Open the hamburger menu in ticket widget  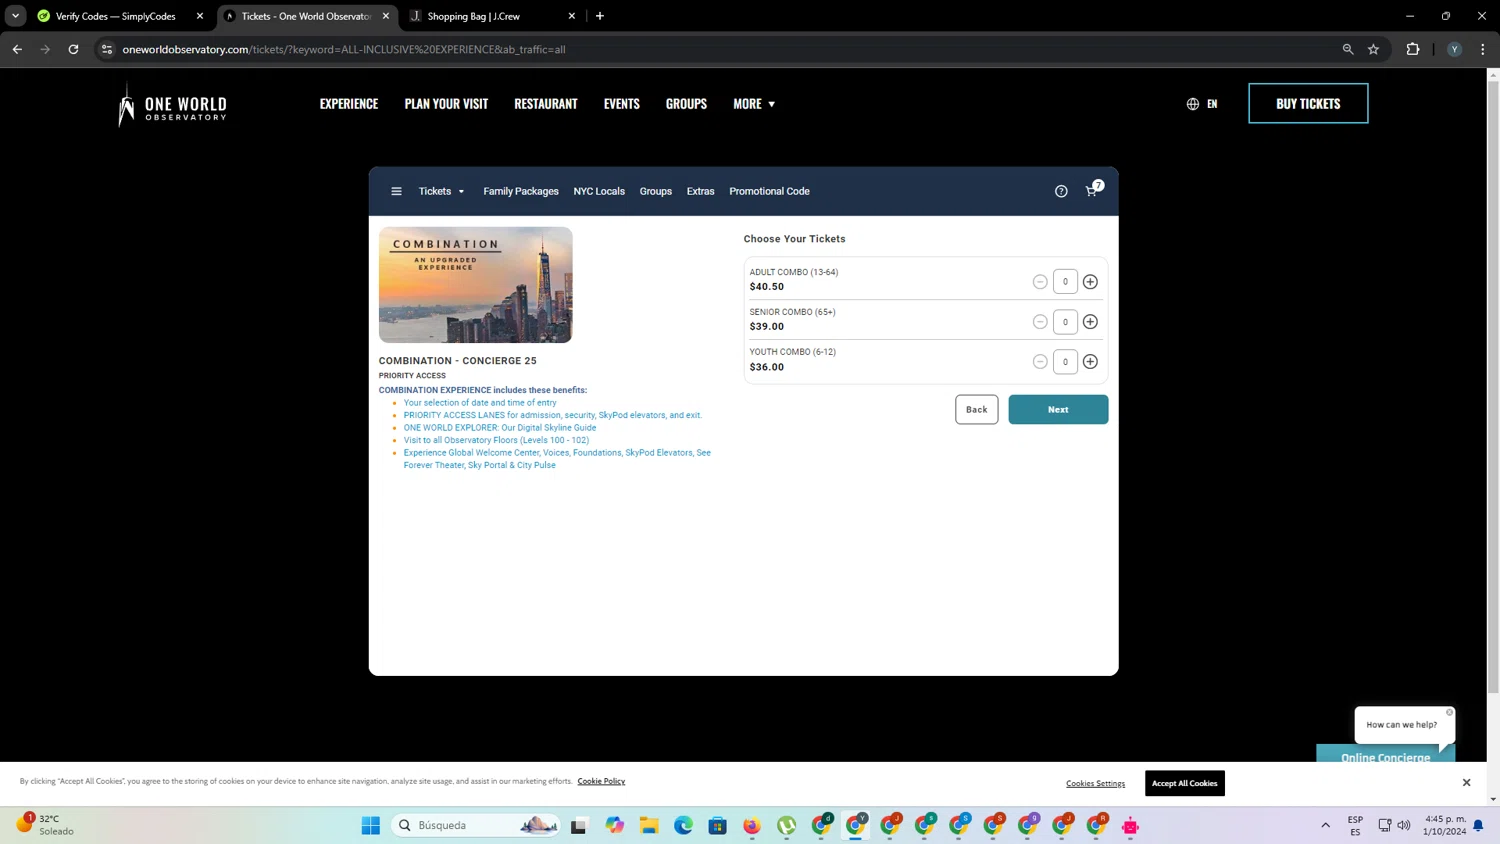coord(396,191)
